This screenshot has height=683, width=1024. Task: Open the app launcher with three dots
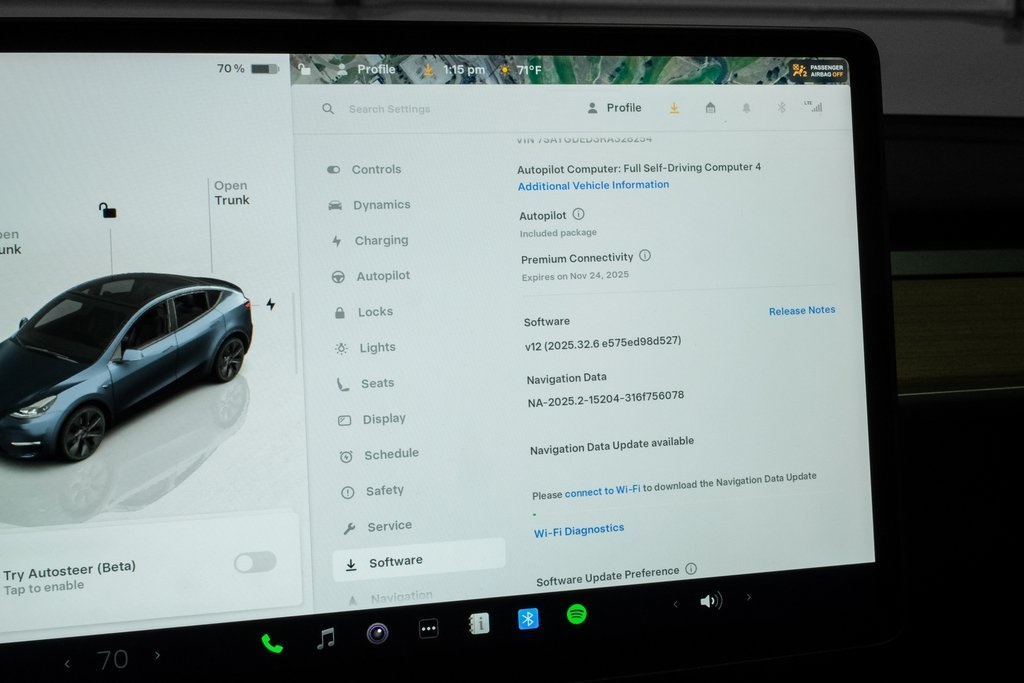point(427,628)
